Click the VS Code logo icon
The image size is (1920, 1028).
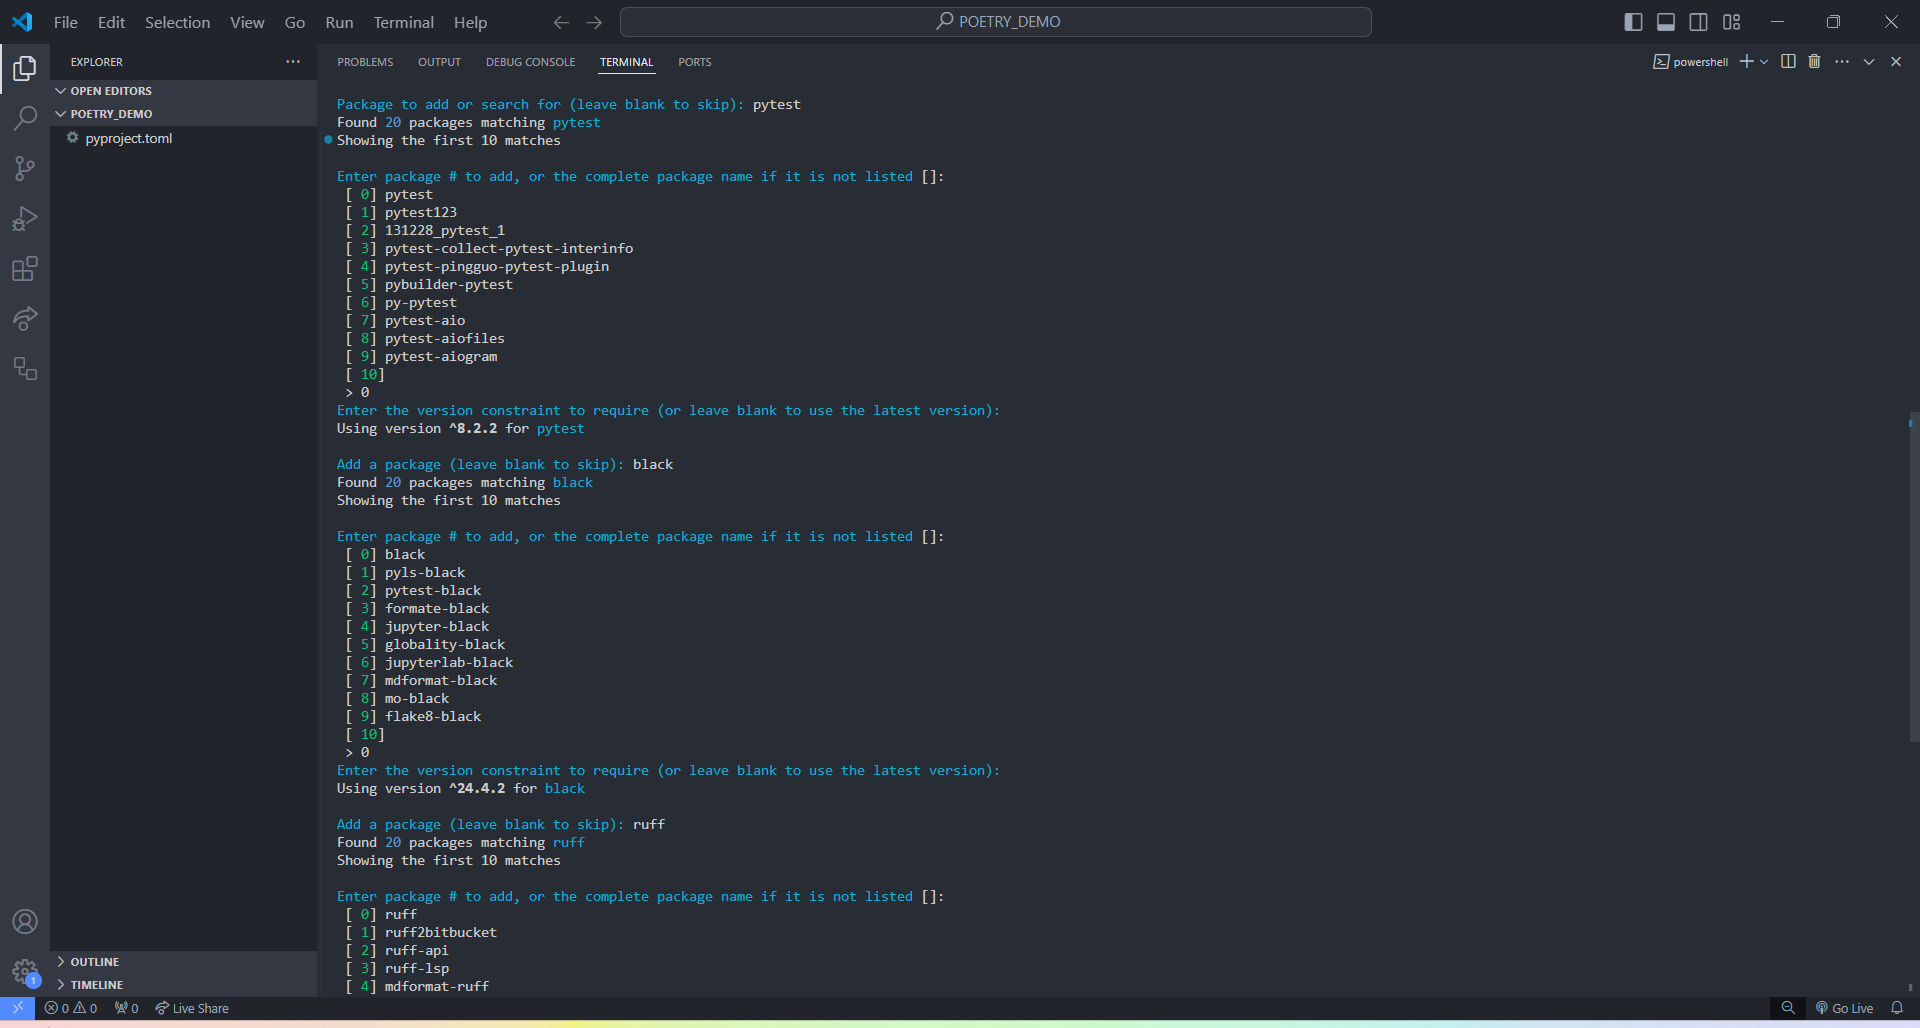click(22, 22)
